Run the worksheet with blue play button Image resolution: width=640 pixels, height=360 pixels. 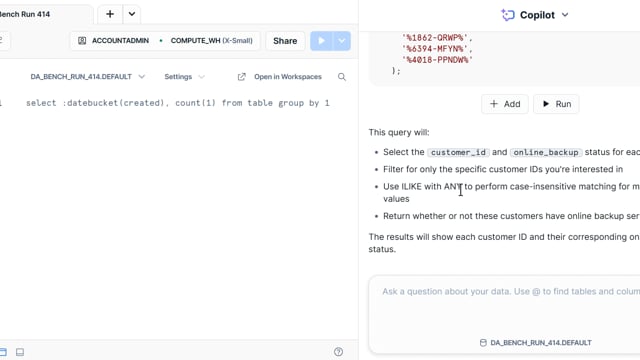click(x=321, y=41)
